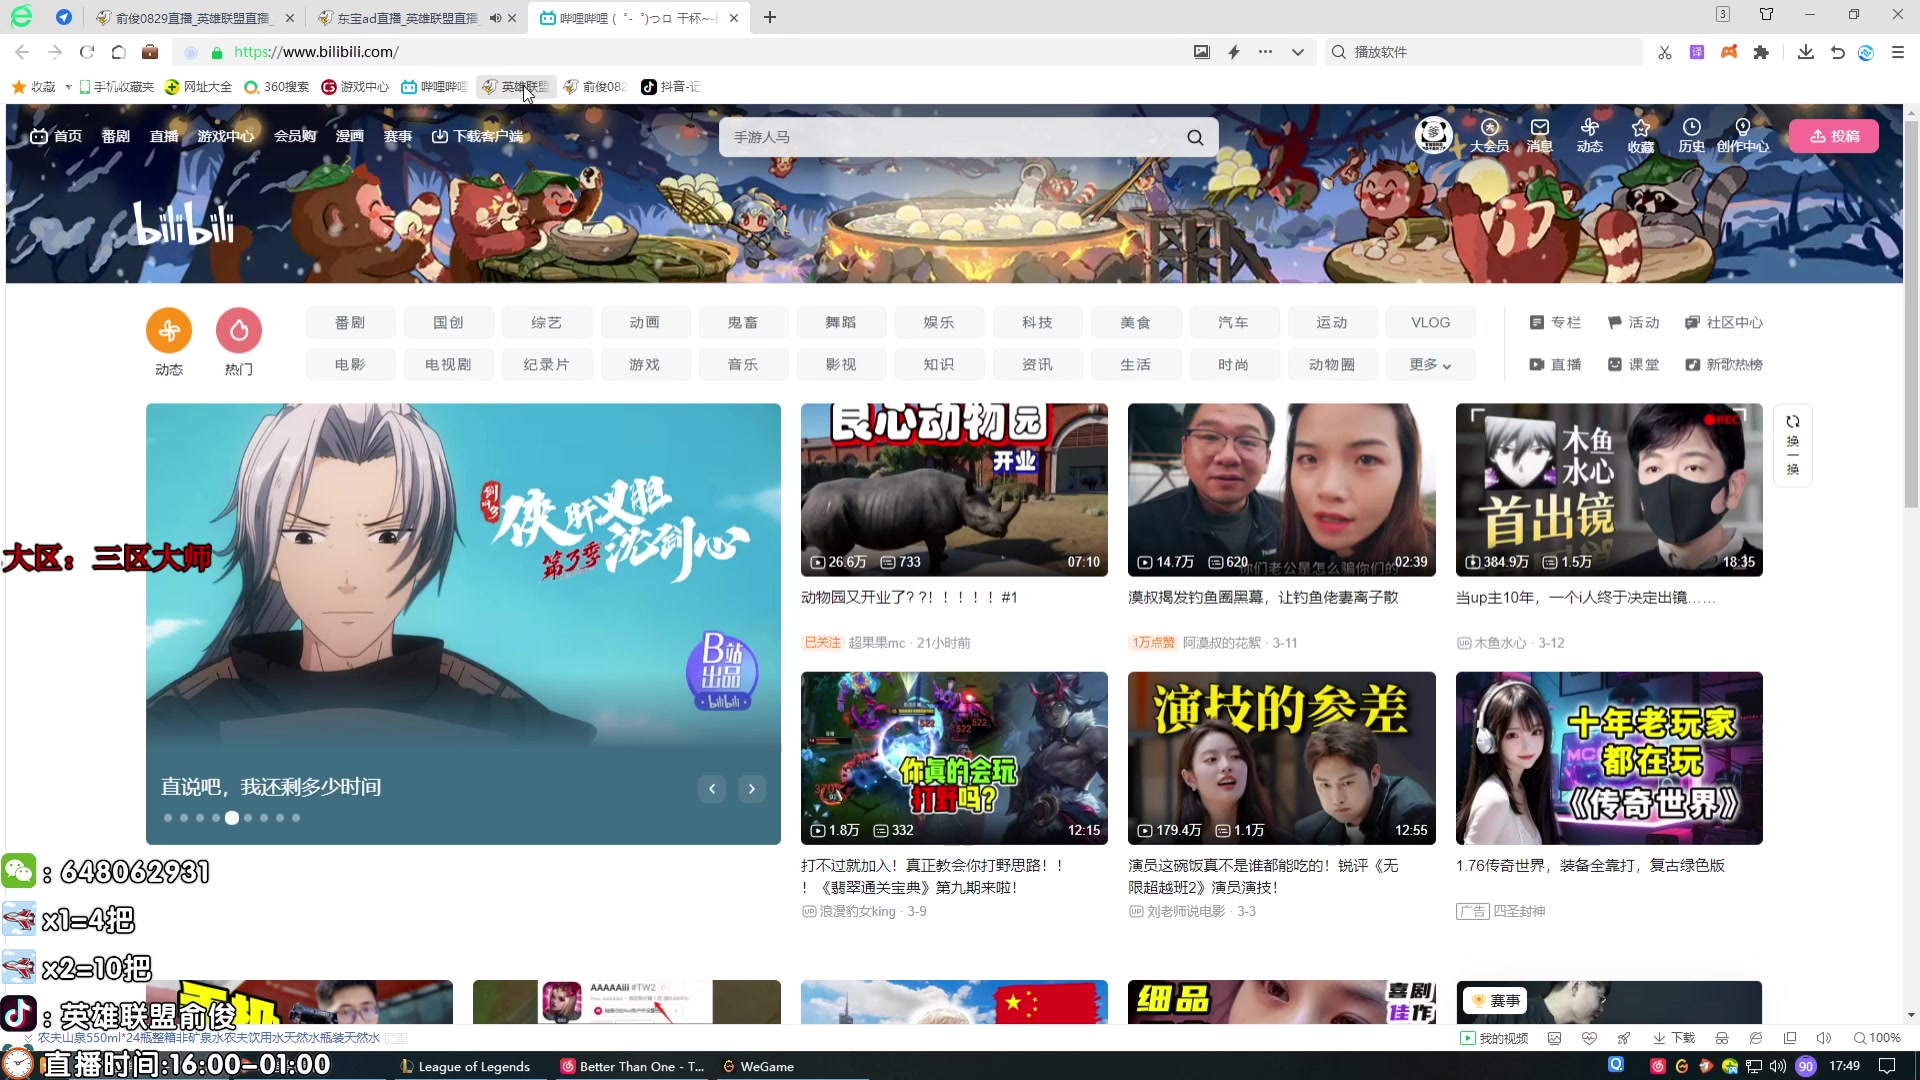Viewport: 1920px width, 1080px height.
Task: Open the rhino zoo video thumbnail
Action: pos(954,490)
